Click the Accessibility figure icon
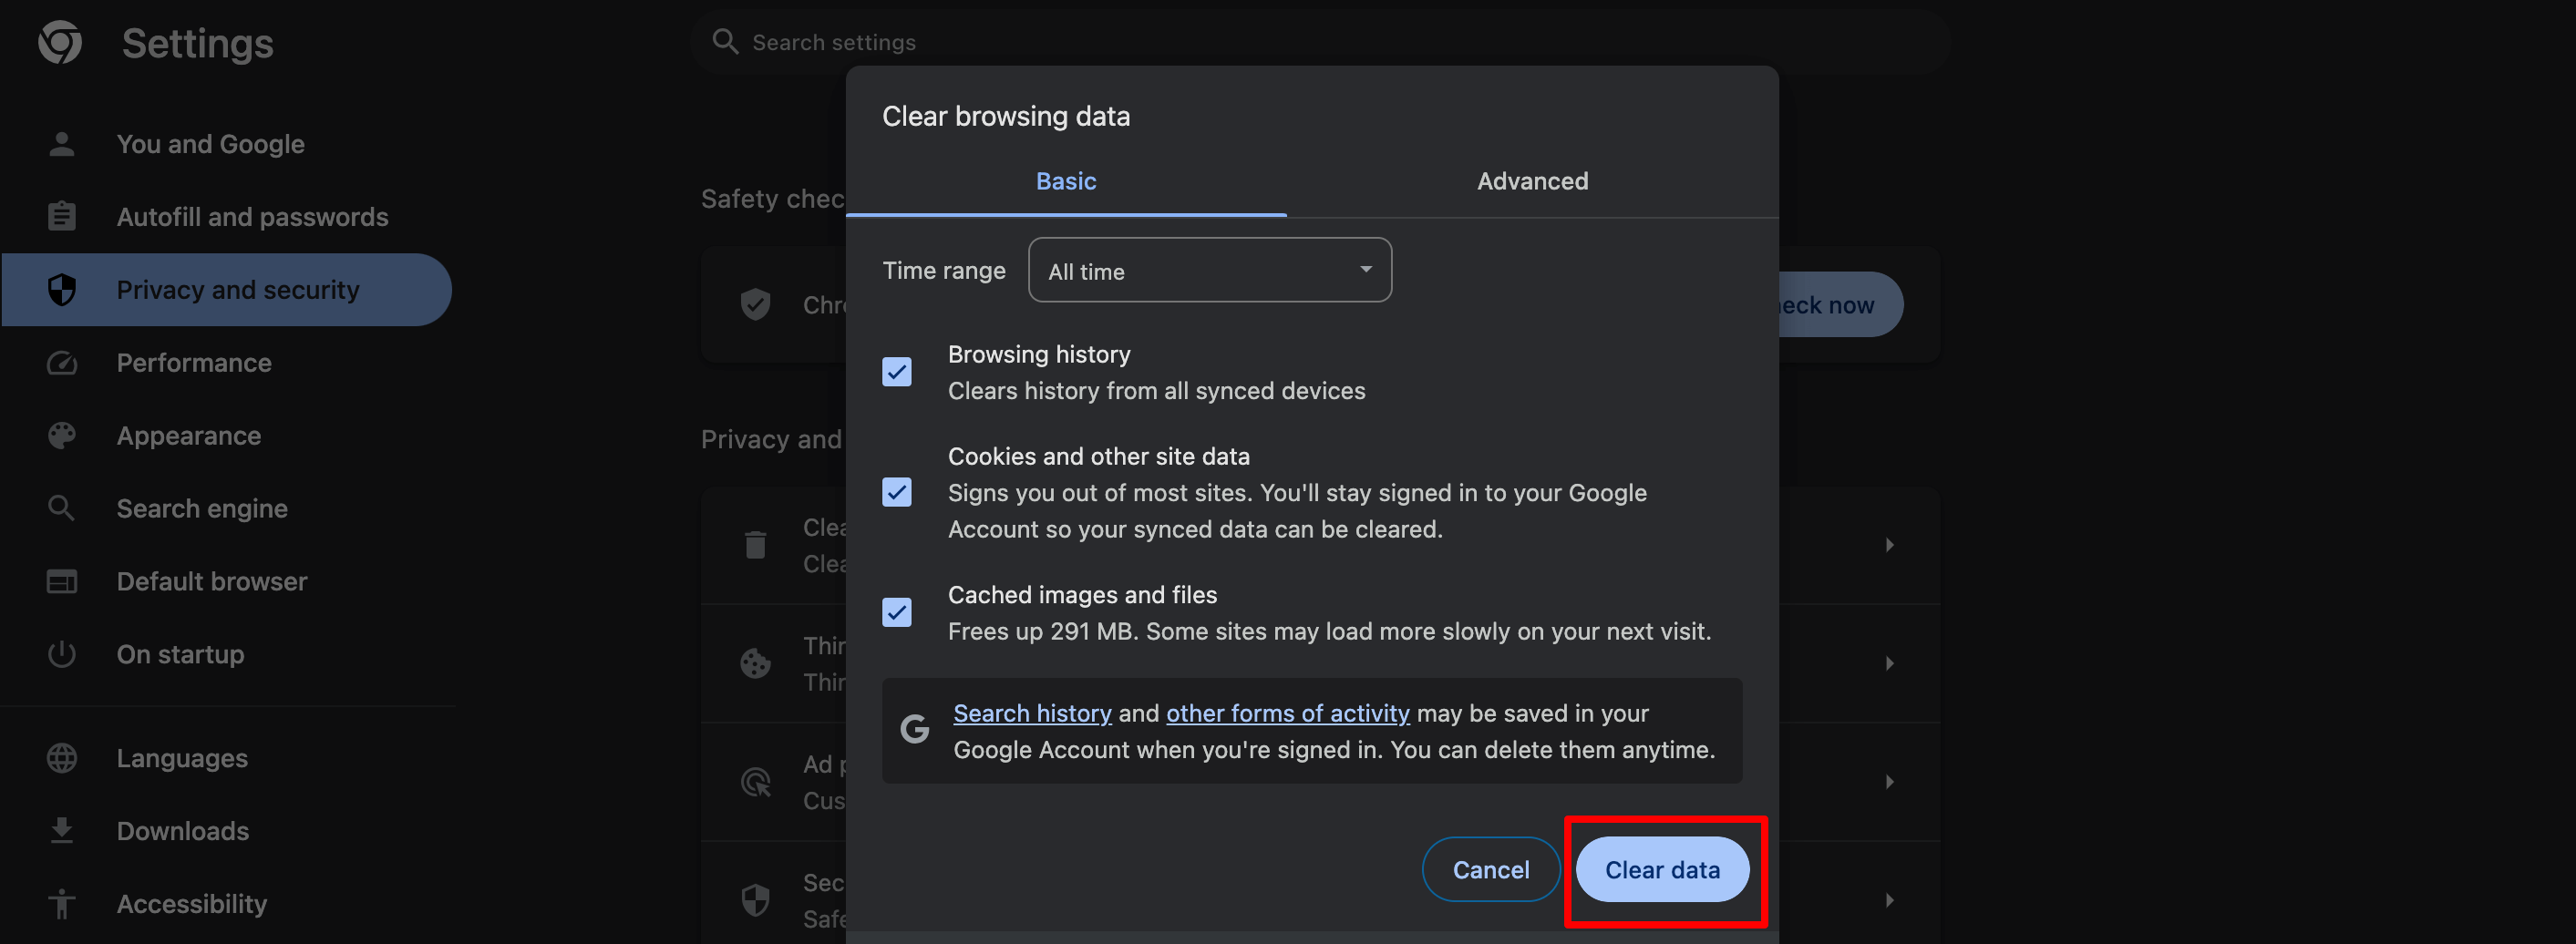This screenshot has width=2576, height=944. (x=62, y=903)
